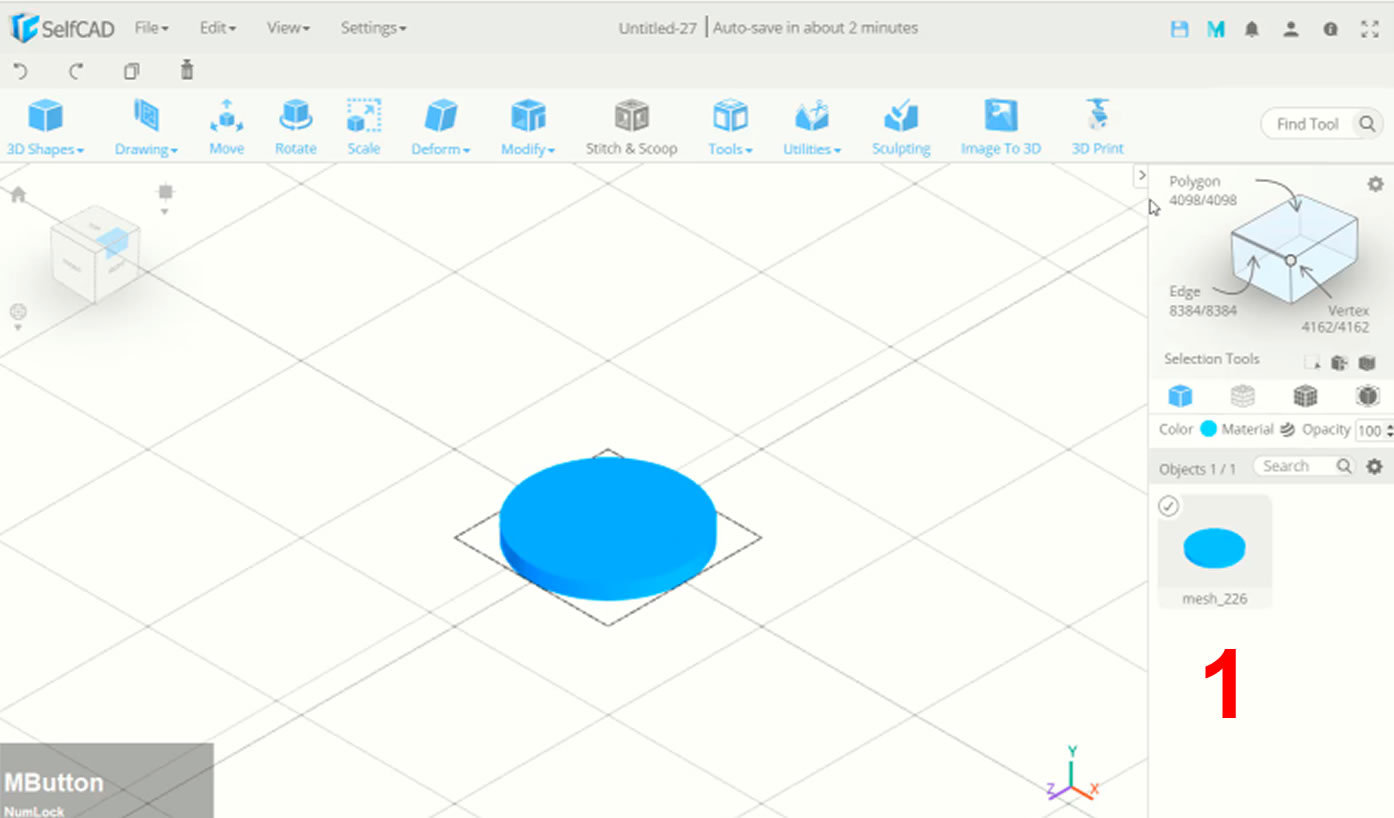
Task: Enable the fourth cube render mode
Action: coord(1367,396)
